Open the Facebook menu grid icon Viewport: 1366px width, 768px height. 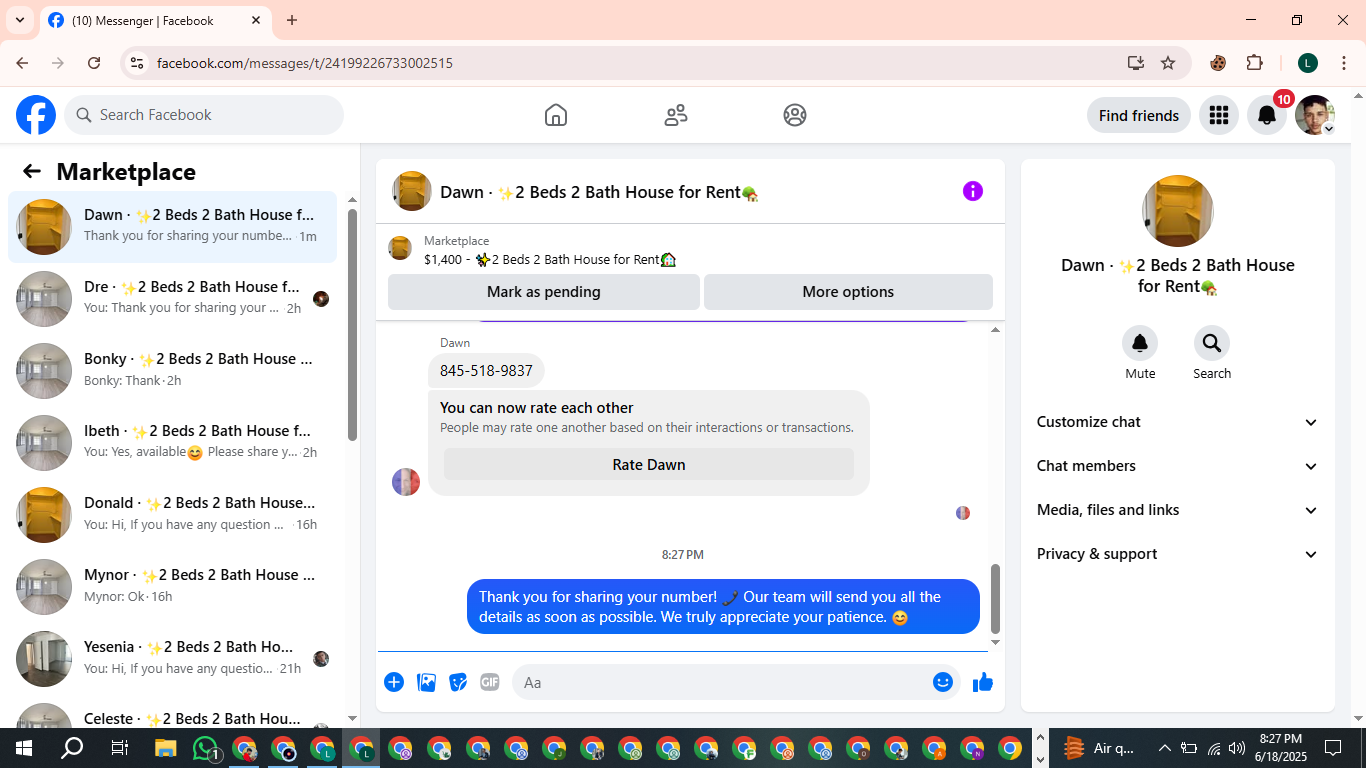click(1218, 115)
